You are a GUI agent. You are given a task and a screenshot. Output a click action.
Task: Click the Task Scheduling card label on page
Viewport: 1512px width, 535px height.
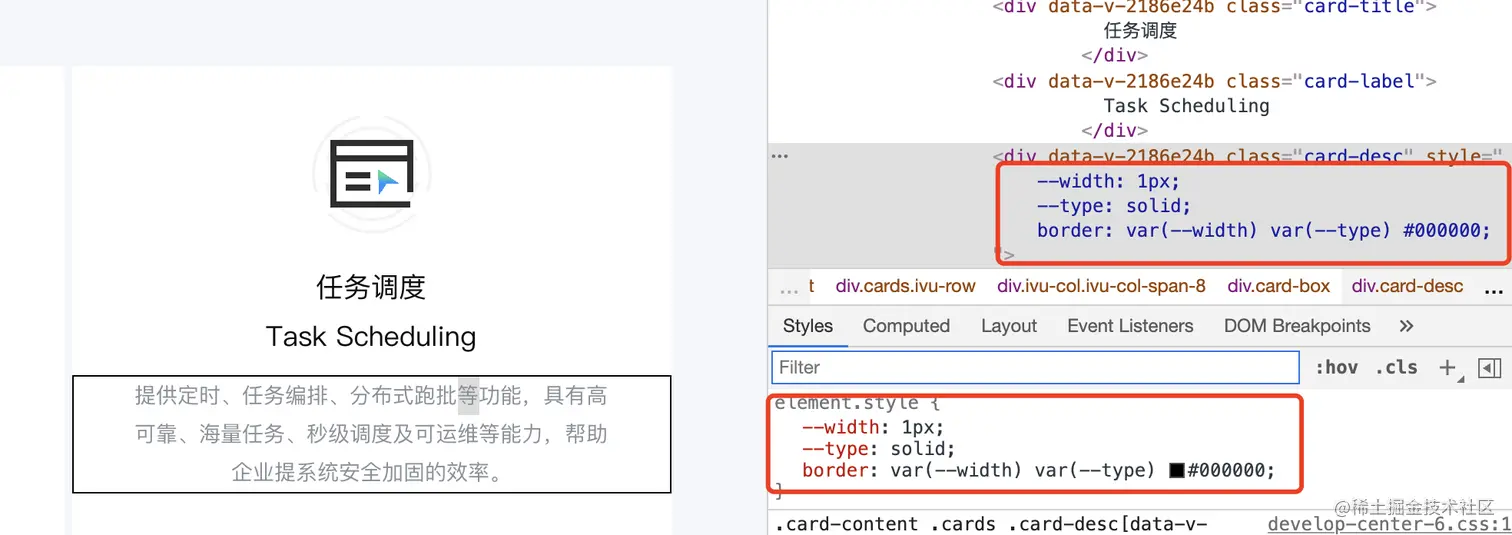pos(371,336)
